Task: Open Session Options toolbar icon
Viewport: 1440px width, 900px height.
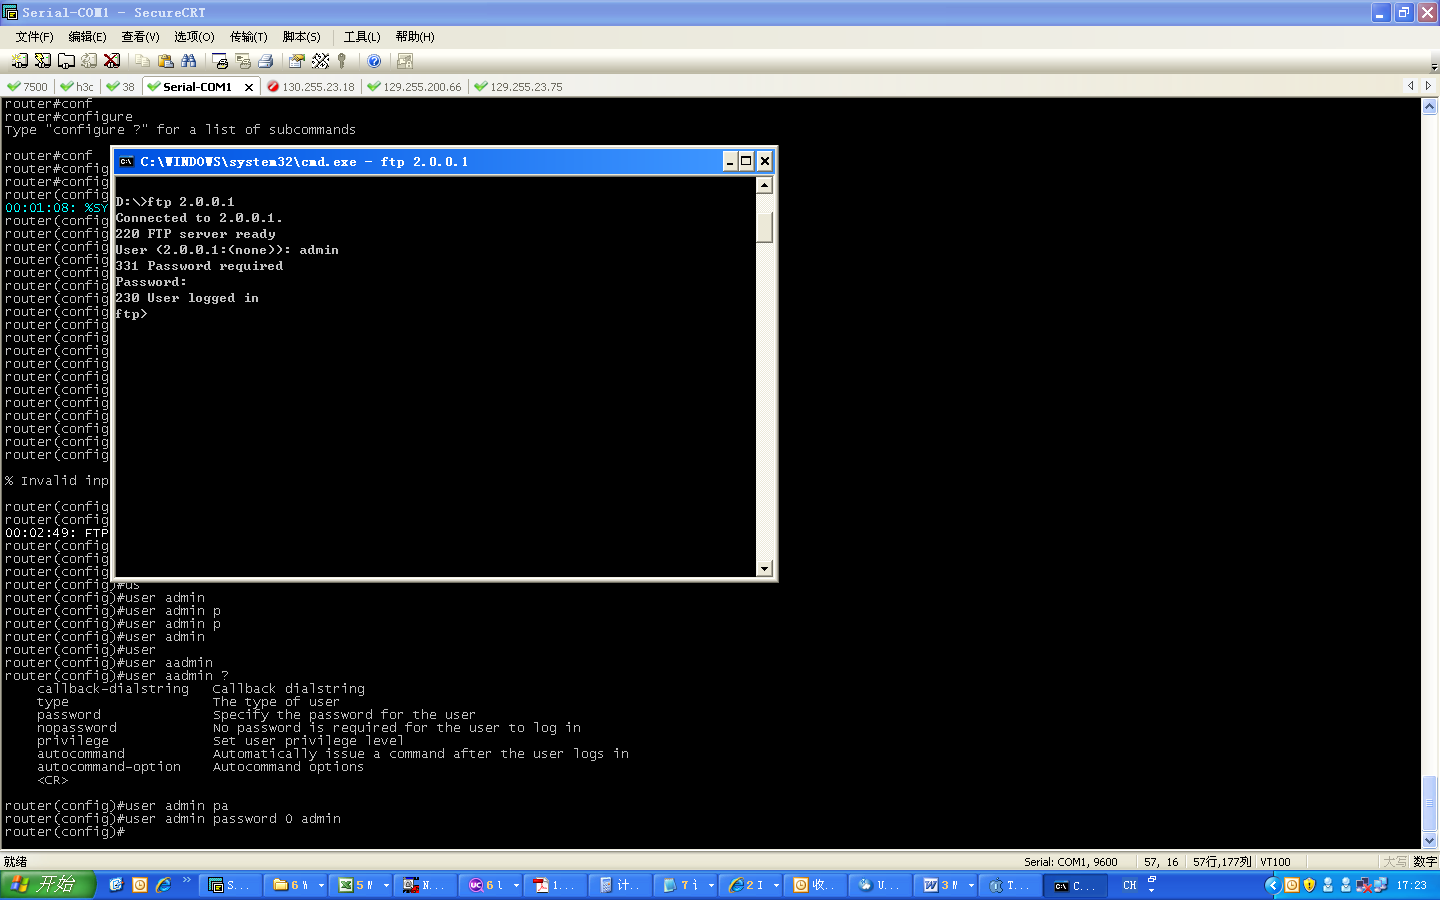Action: coord(296,61)
